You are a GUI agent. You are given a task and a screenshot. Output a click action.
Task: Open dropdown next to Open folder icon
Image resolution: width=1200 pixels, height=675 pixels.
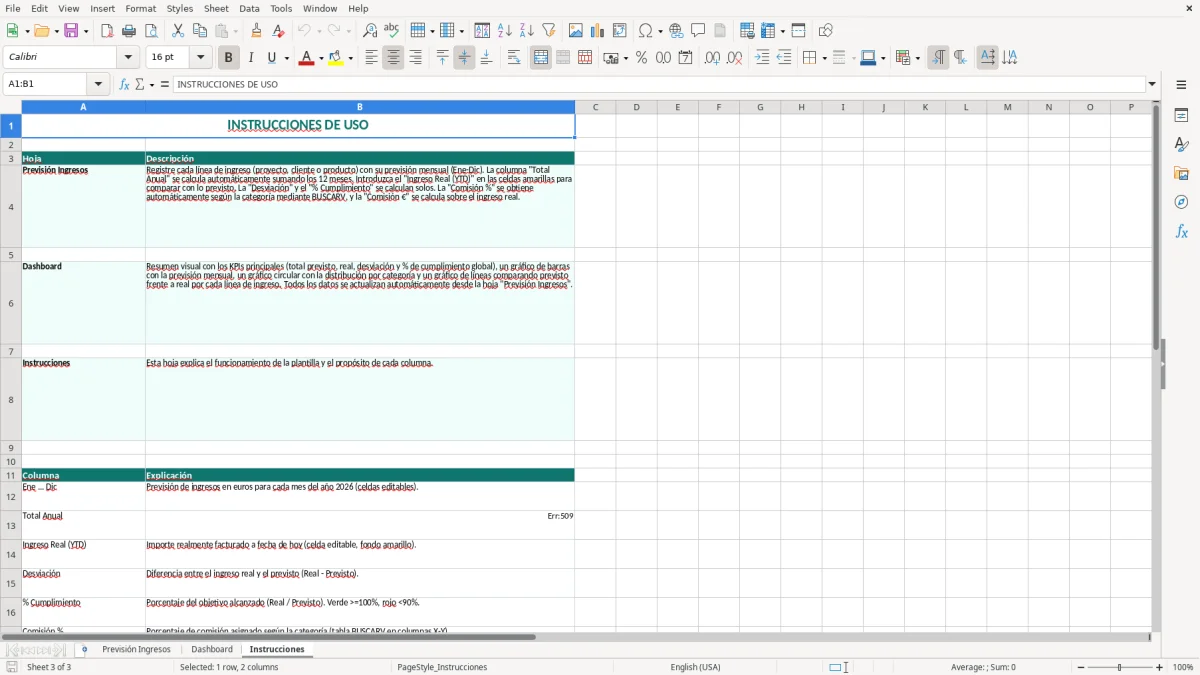coord(54,31)
